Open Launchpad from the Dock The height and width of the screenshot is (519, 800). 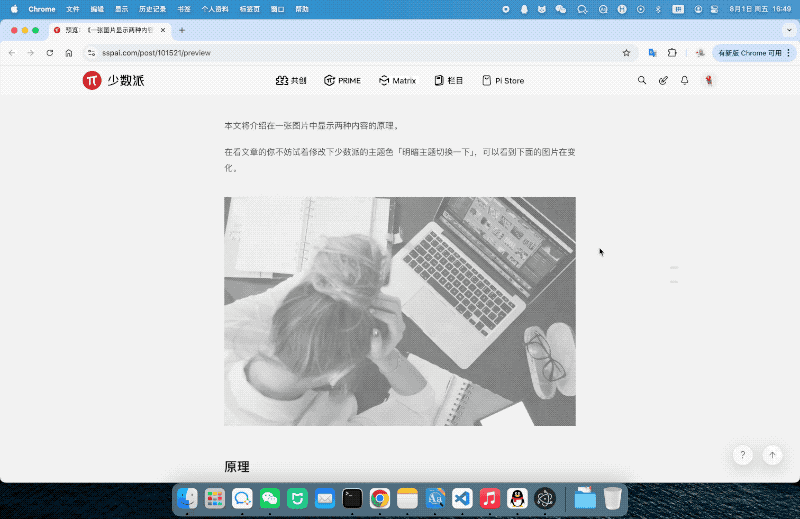click(x=215, y=498)
